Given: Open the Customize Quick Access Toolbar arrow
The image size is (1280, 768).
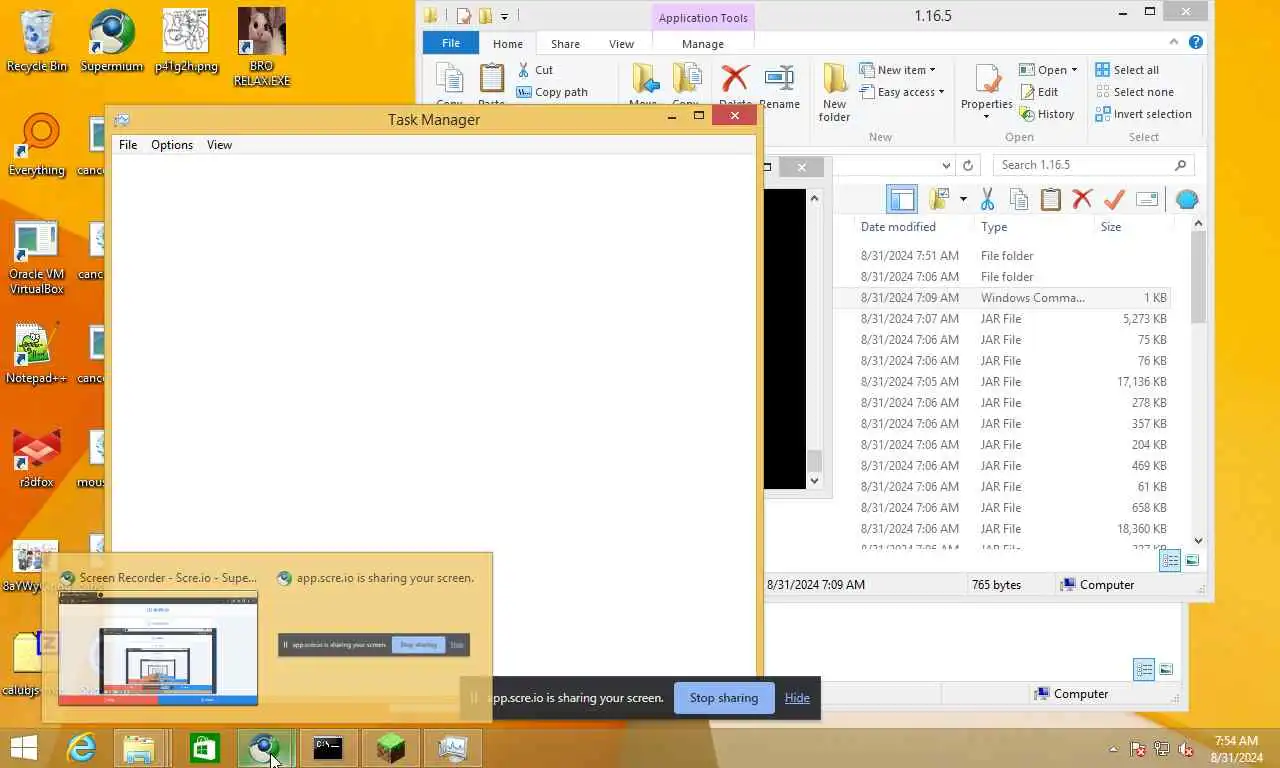Looking at the screenshot, I should (504, 16).
